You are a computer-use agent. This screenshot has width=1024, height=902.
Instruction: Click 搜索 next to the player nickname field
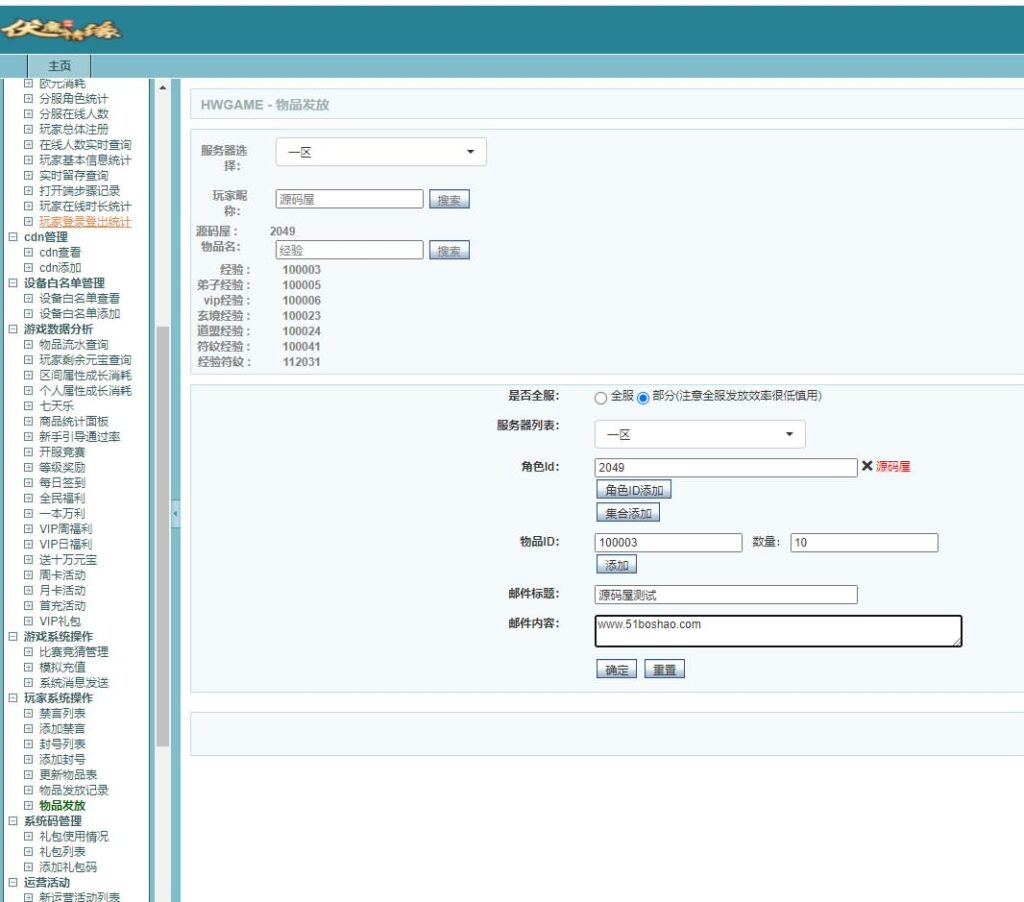449,199
